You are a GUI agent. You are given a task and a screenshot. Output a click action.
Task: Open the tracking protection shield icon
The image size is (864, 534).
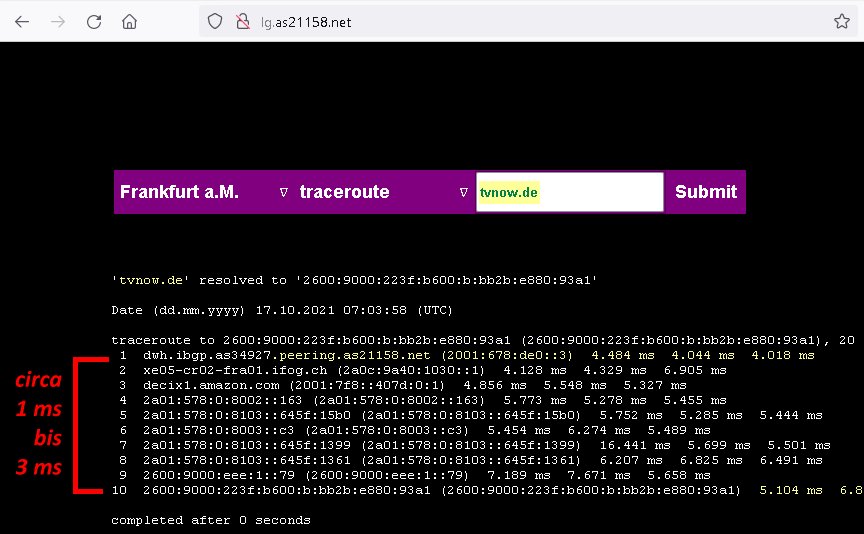point(214,21)
